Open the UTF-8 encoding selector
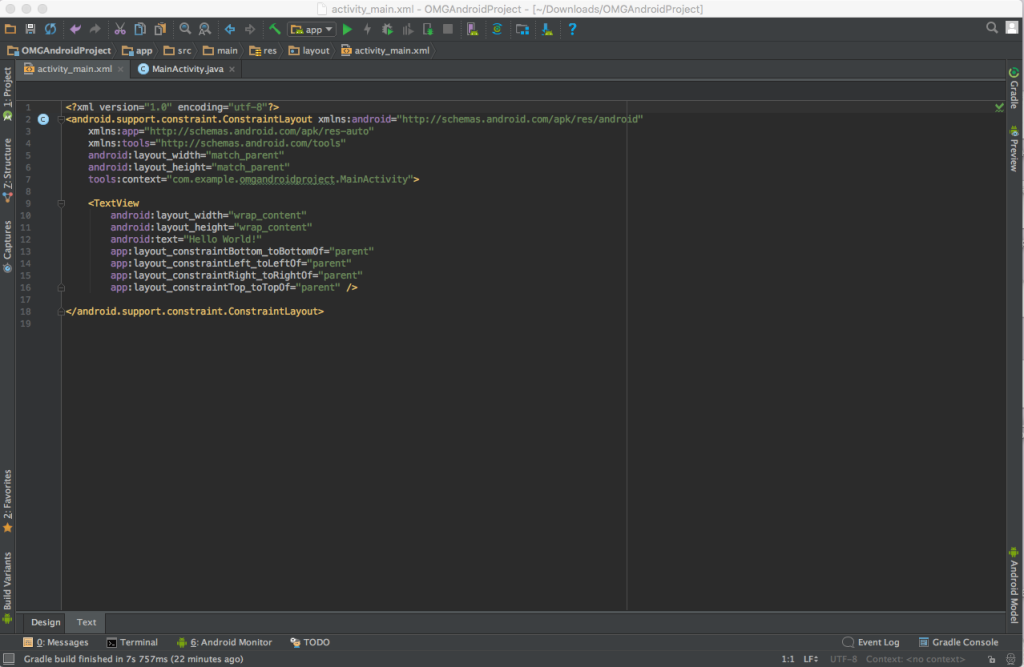The width and height of the screenshot is (1024, 667). point(842,659)
